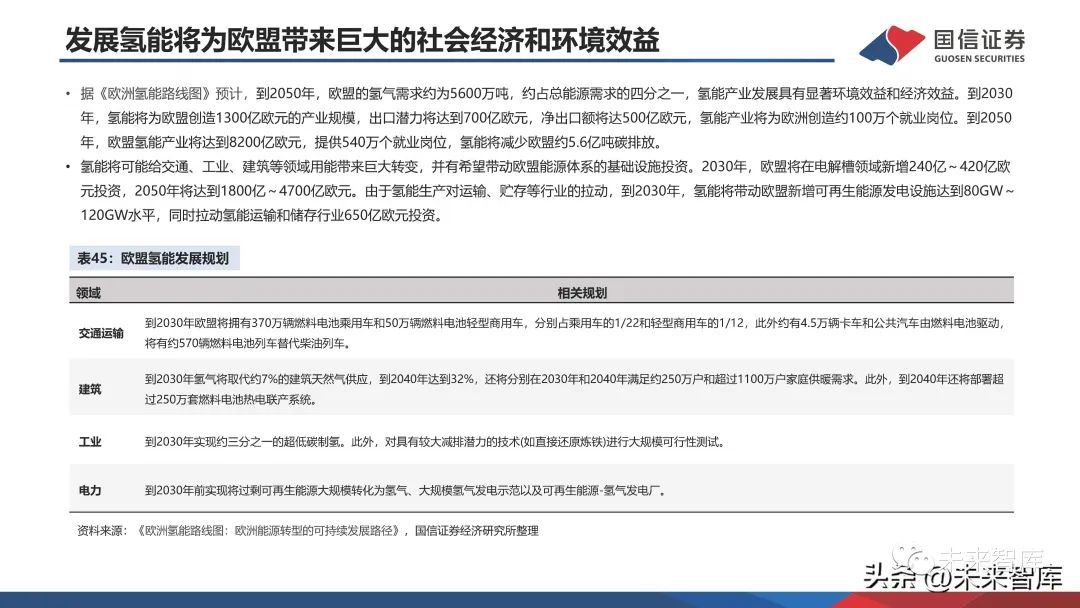The image size is (1080, 608).
Task: Click the cell line 过250万套燃料电池热电联产系统
Action: tap(231, 399)
